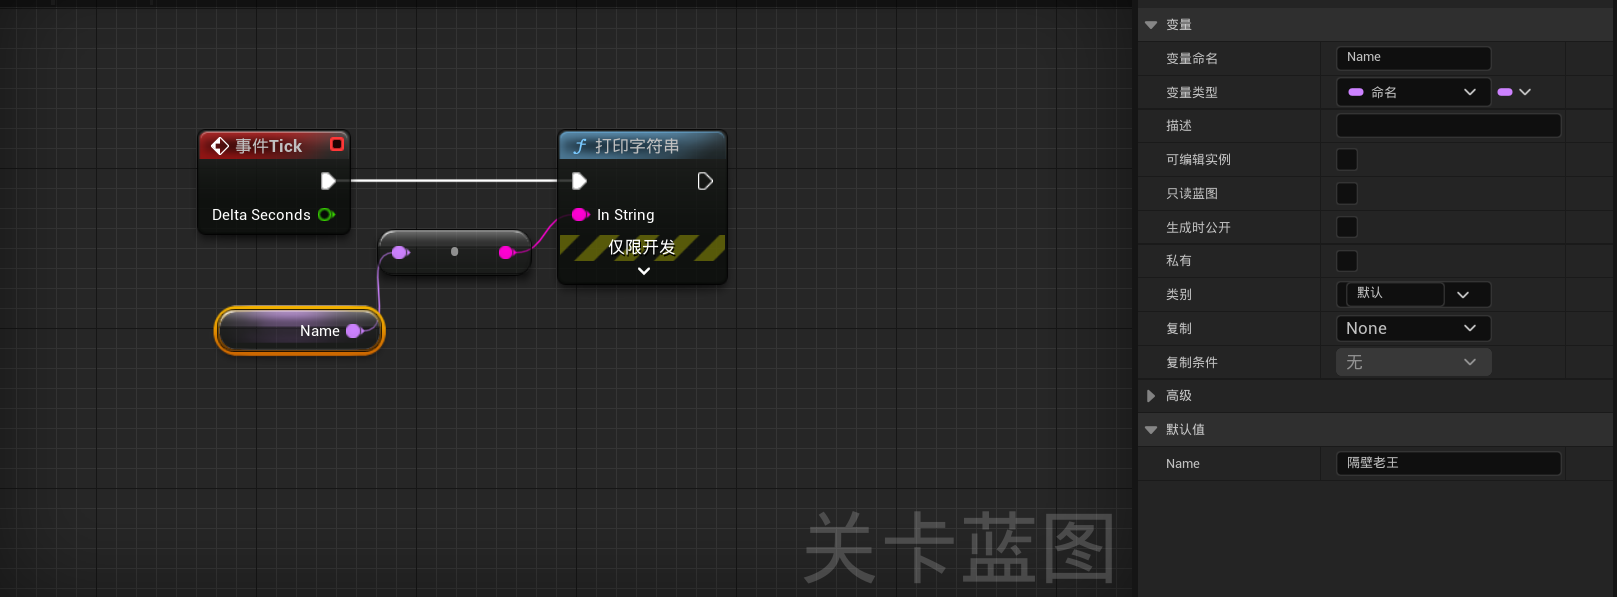Open the 复制 None dropdown
1617x597 pixels.
1413,328
